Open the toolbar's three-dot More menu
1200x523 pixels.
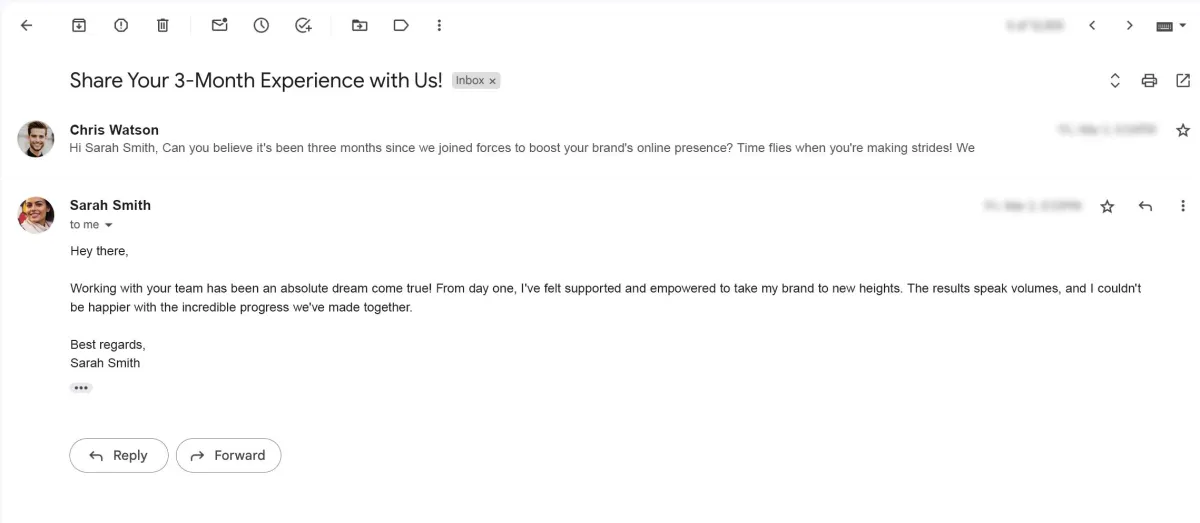pyautogui.click(x=439, y=26)
